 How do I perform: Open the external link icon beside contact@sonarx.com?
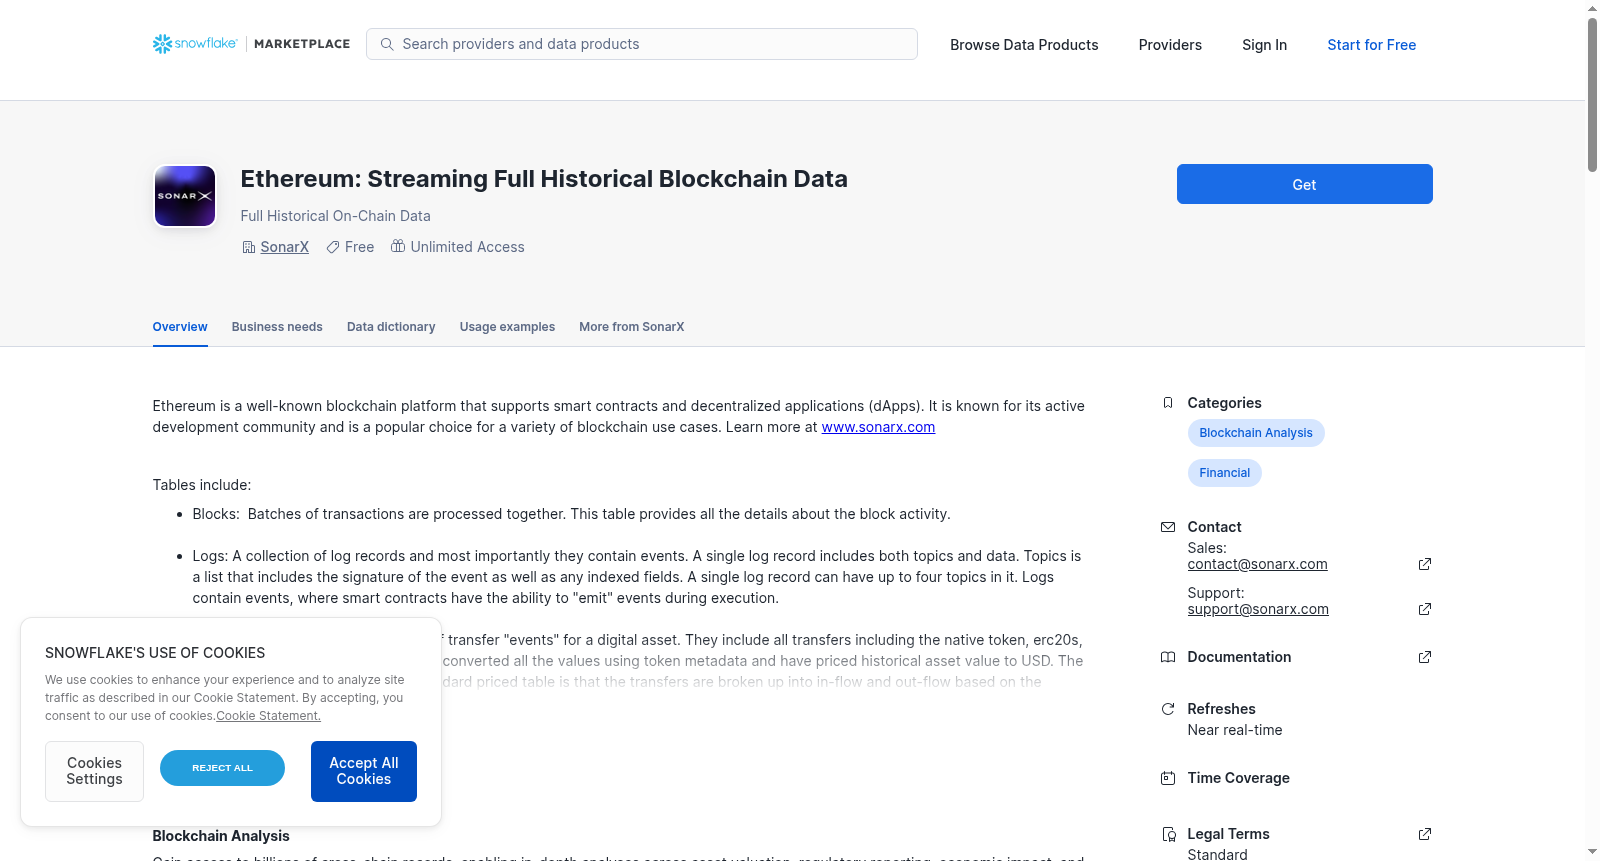click(1425, 564)
